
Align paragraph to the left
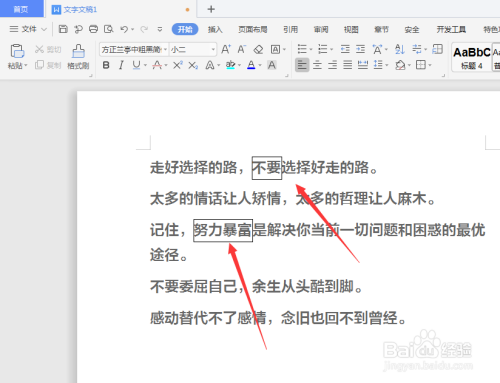tap(302, 65)
